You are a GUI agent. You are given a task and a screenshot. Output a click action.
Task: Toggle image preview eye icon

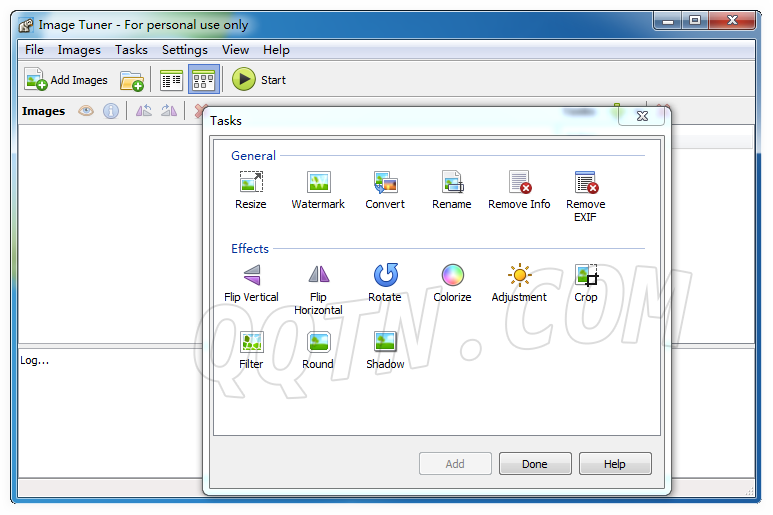[86, 111]
